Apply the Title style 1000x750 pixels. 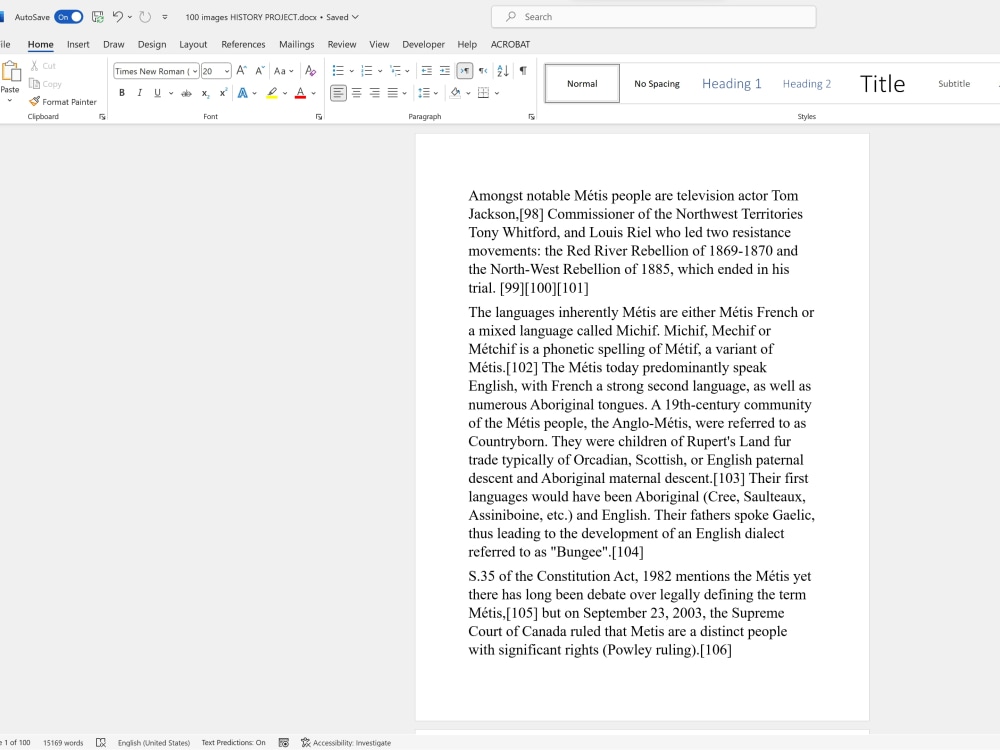882,84
